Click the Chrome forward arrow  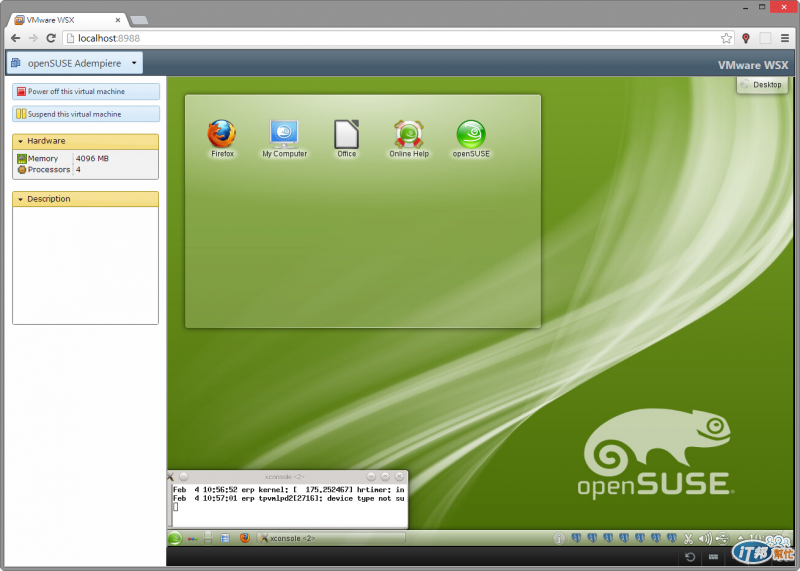pyautogui.click(x=33, y=38)
